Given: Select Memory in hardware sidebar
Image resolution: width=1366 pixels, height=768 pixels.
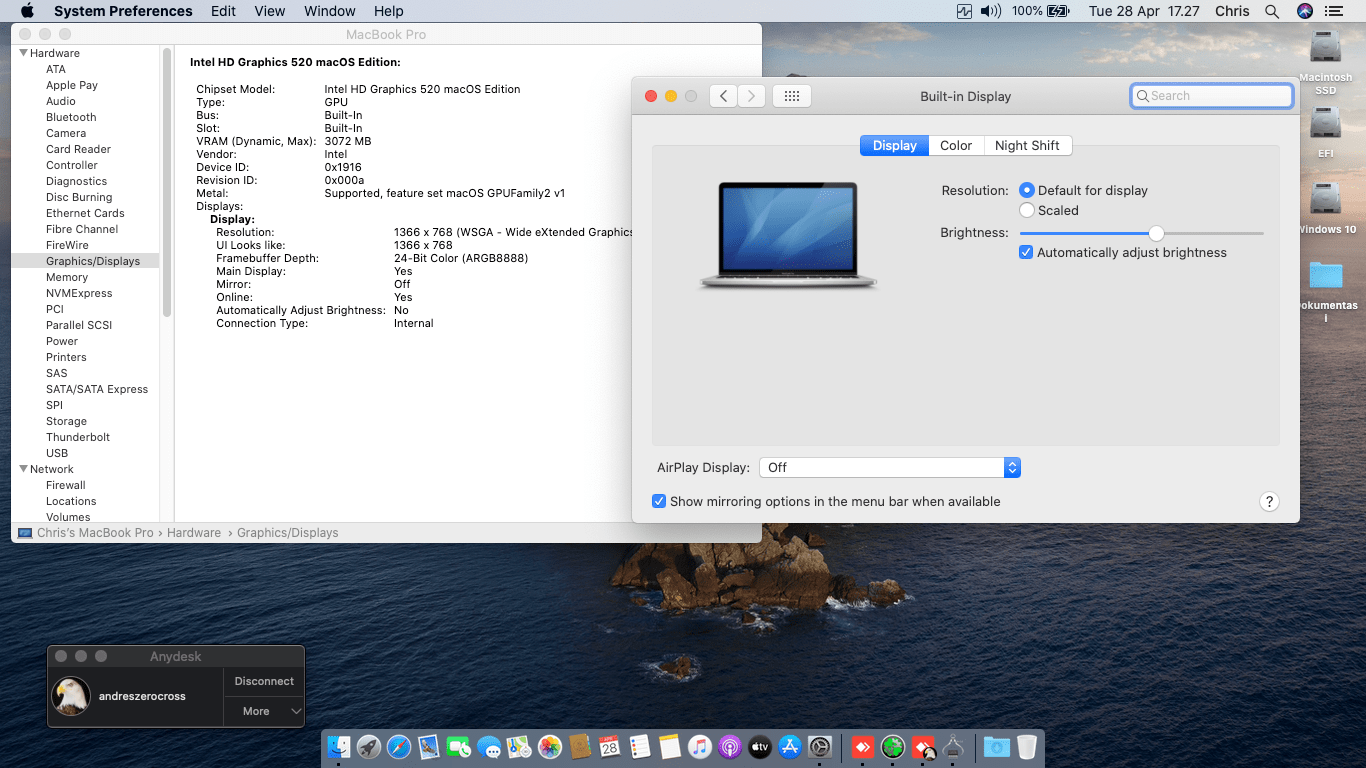Looking at the screenshot, I should (x=67, y=277).
